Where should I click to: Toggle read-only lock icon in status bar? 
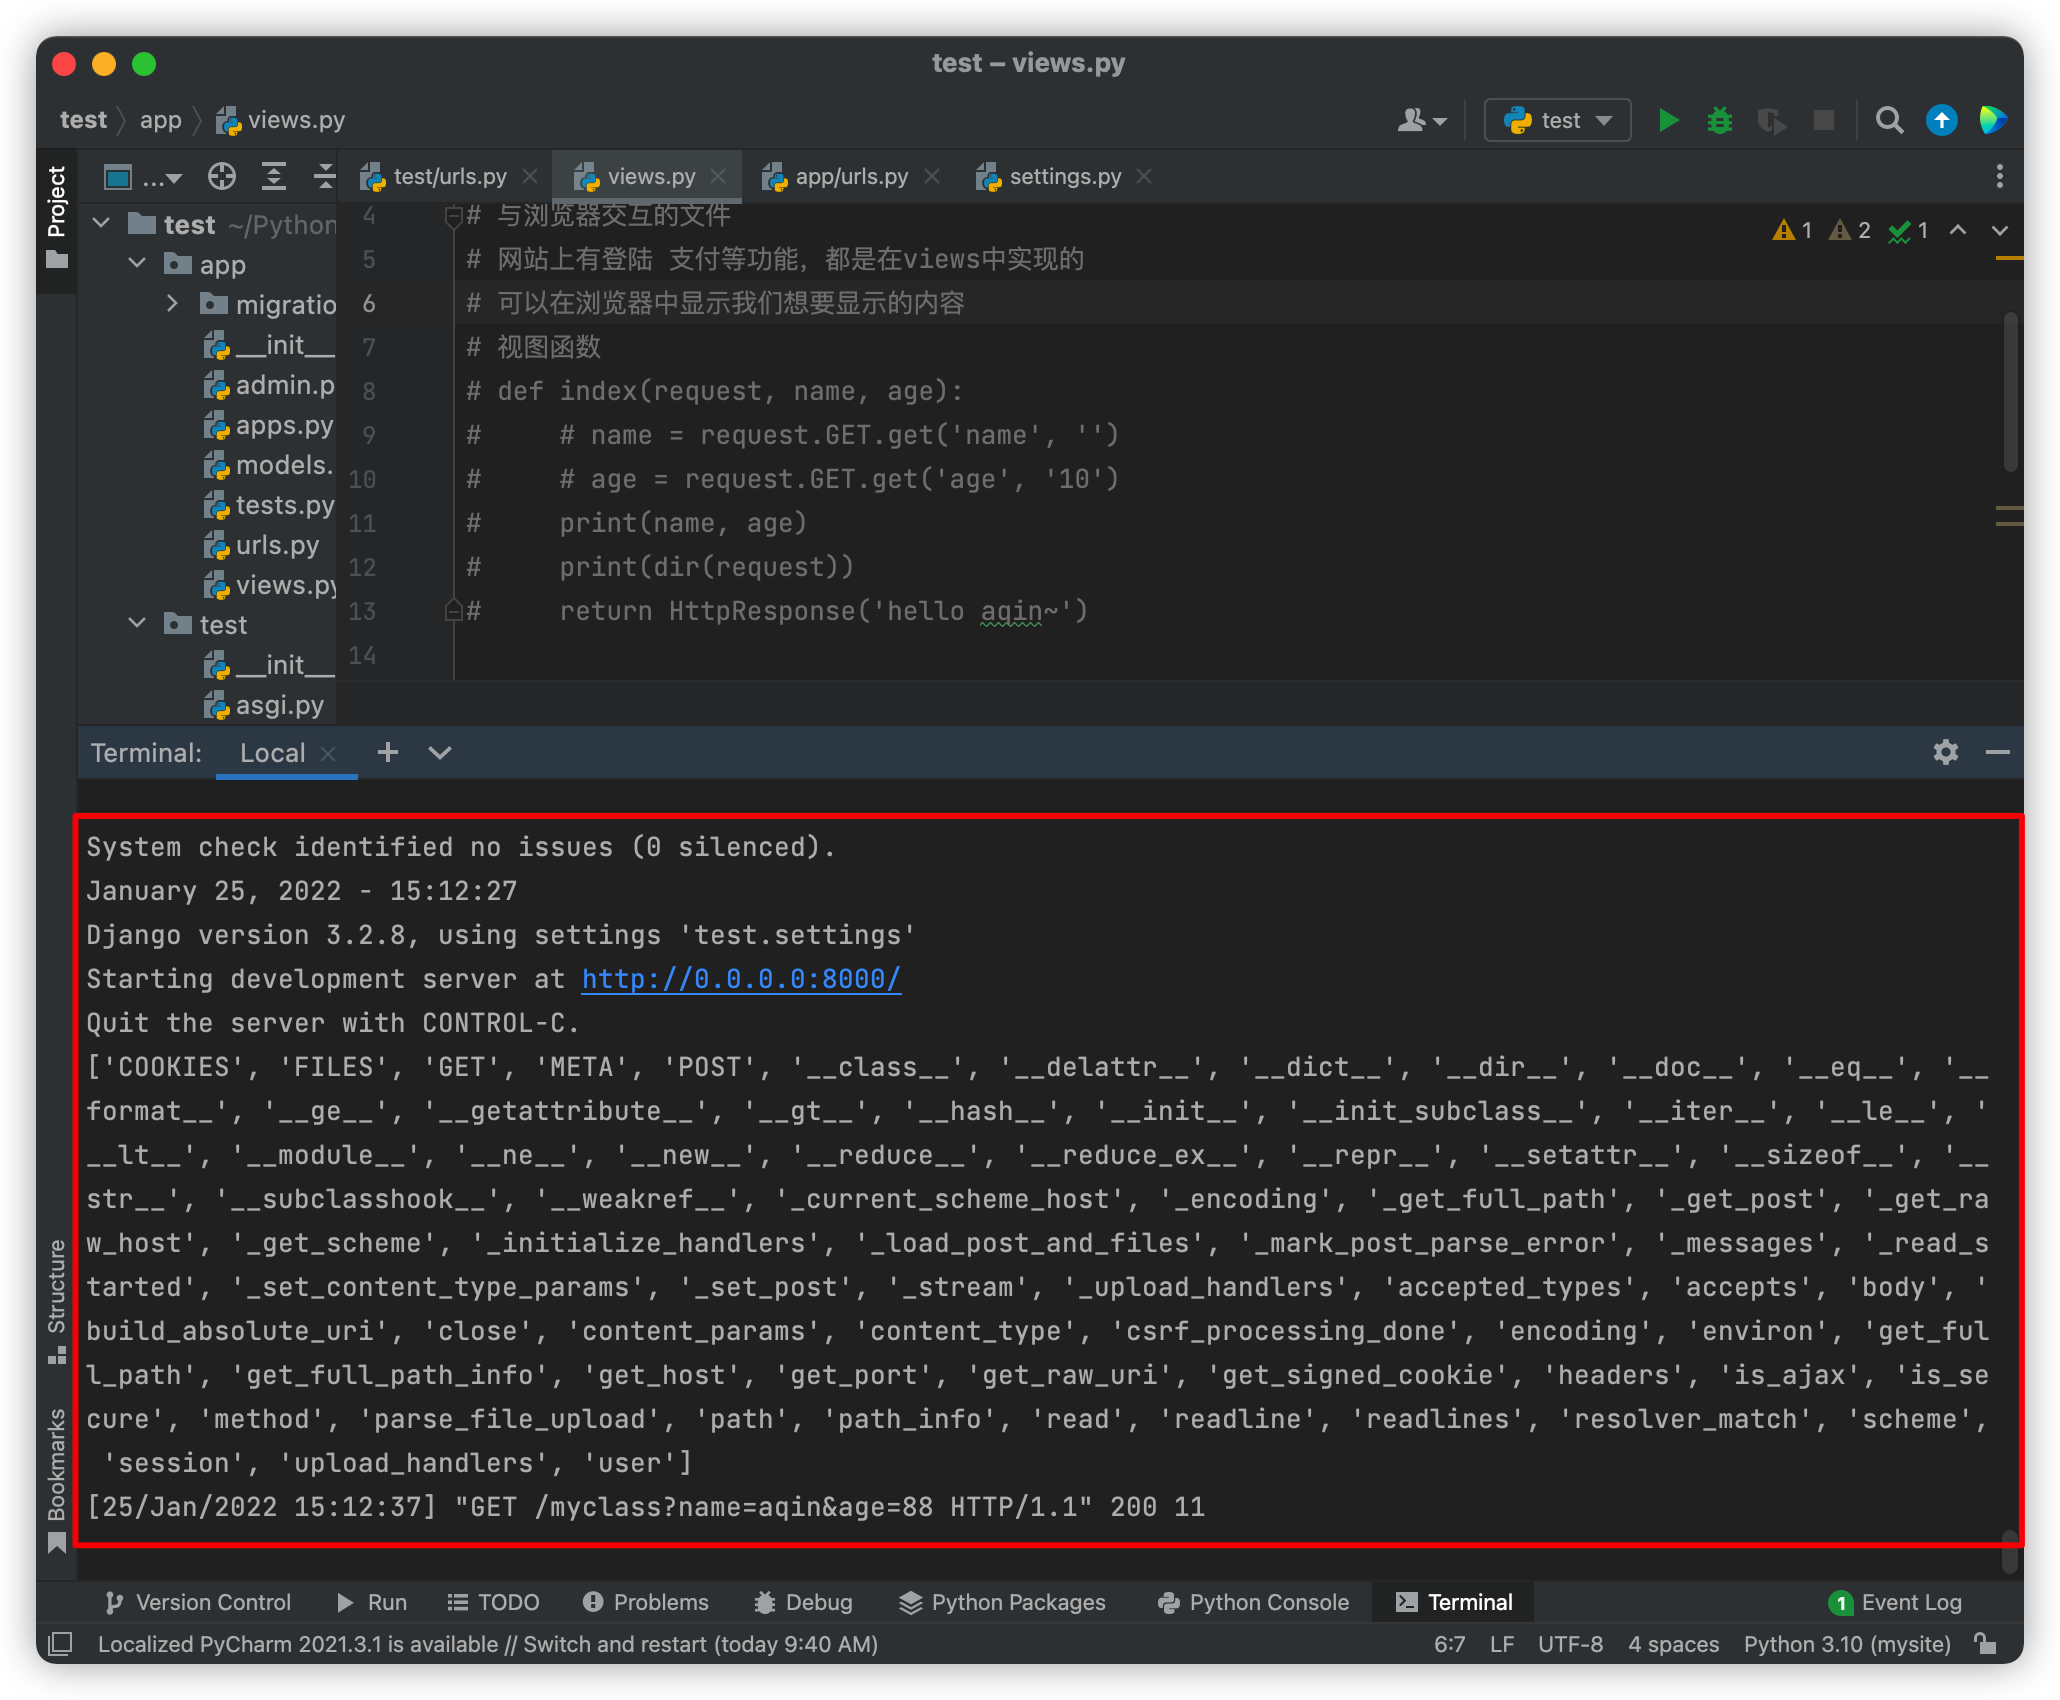1986,1644
